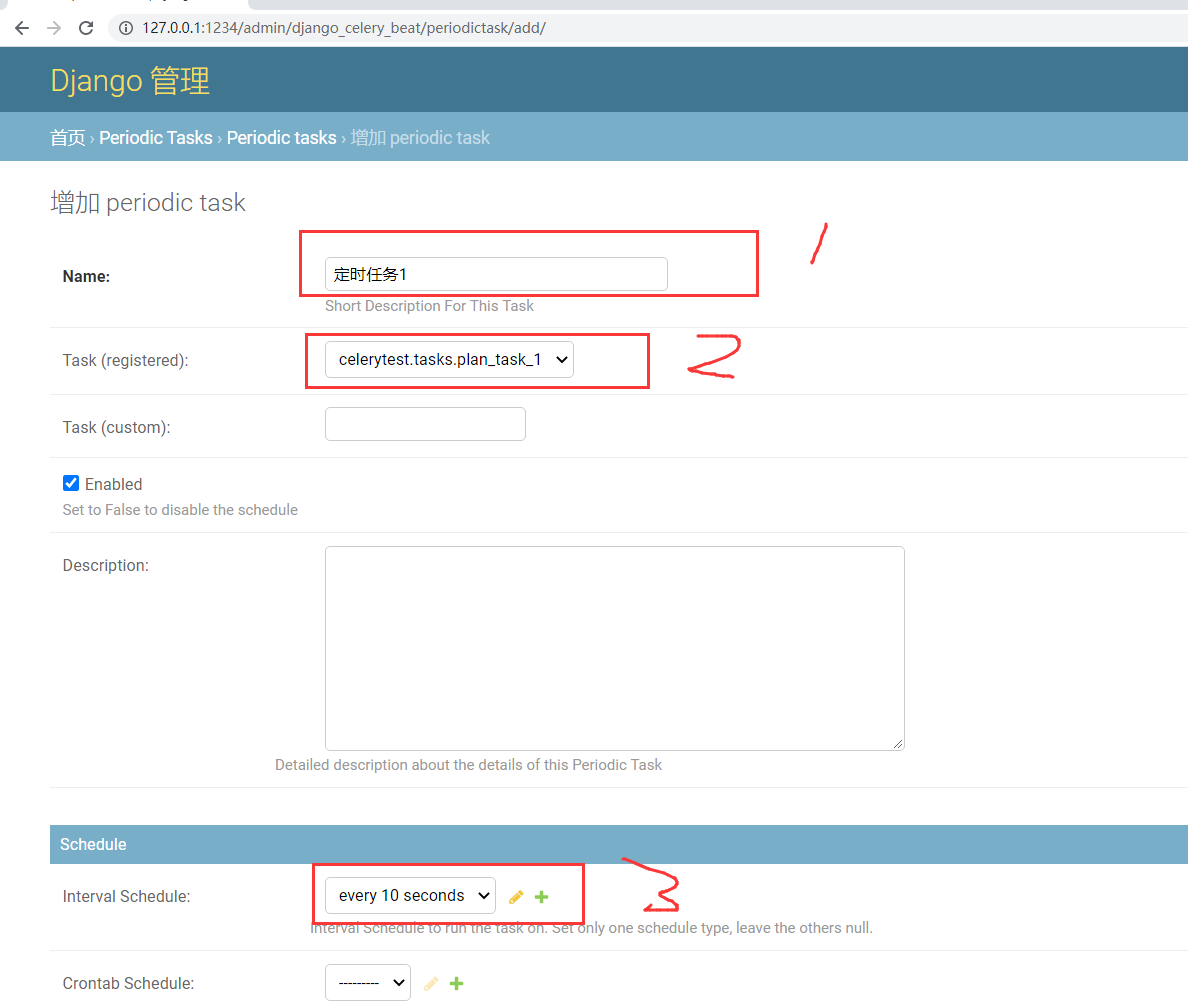Click the pencil edit icon beside Crontab Schedule
The height and width of the screenshot is (1004, 1188).
430,983
